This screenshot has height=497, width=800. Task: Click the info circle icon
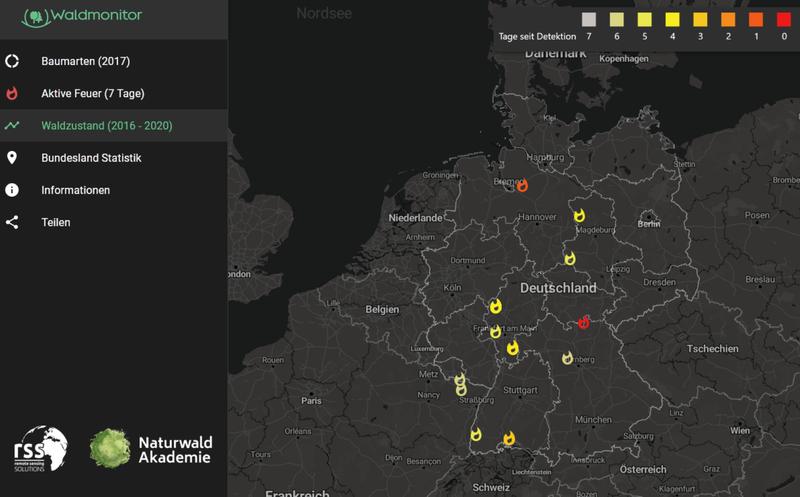pos(12,190)
